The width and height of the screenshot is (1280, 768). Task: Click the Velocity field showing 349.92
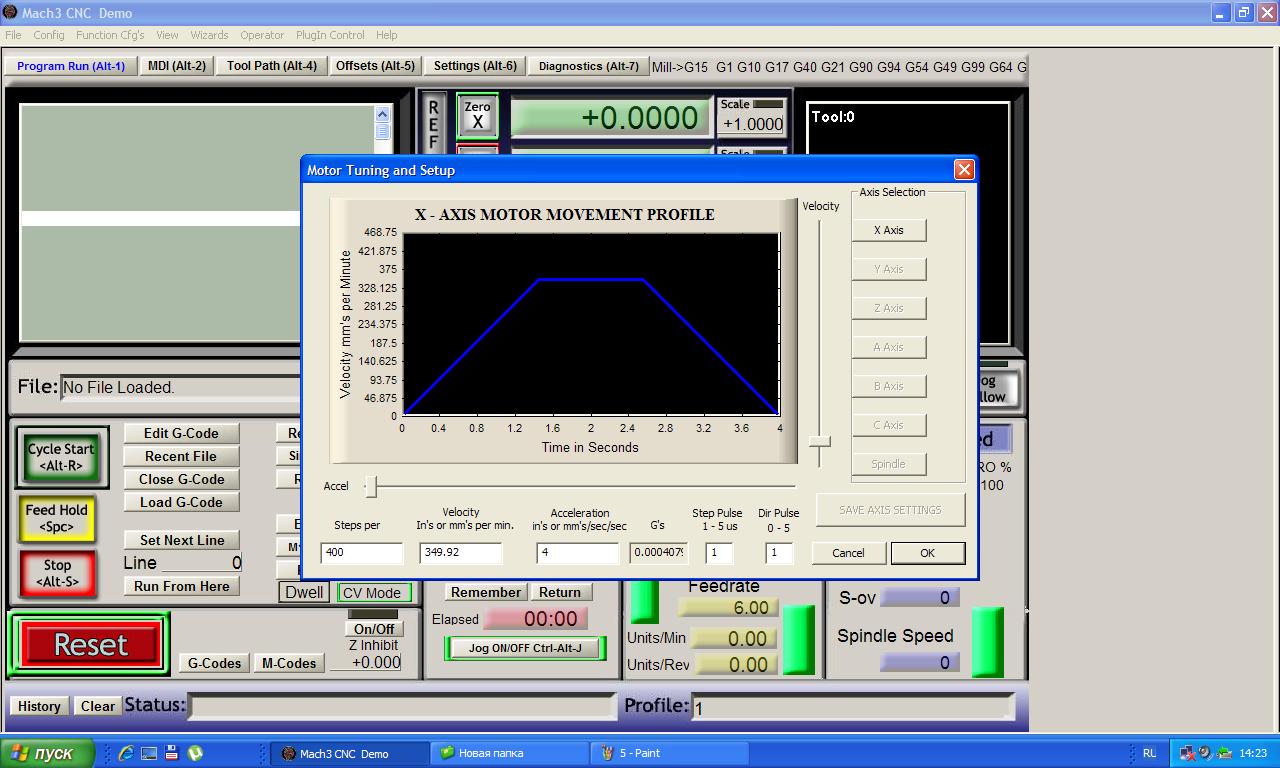click(461, 553)
